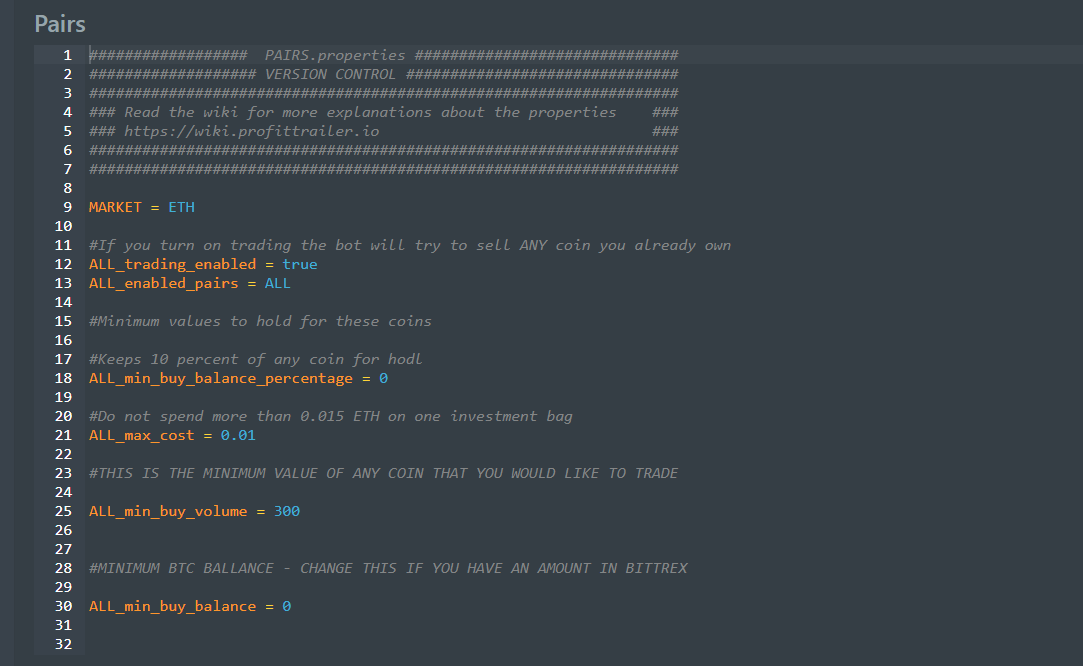Click the ETH value of MARKET
Image resolution: width=1083 pixels, height=666 pixels.
coord(181,207)
